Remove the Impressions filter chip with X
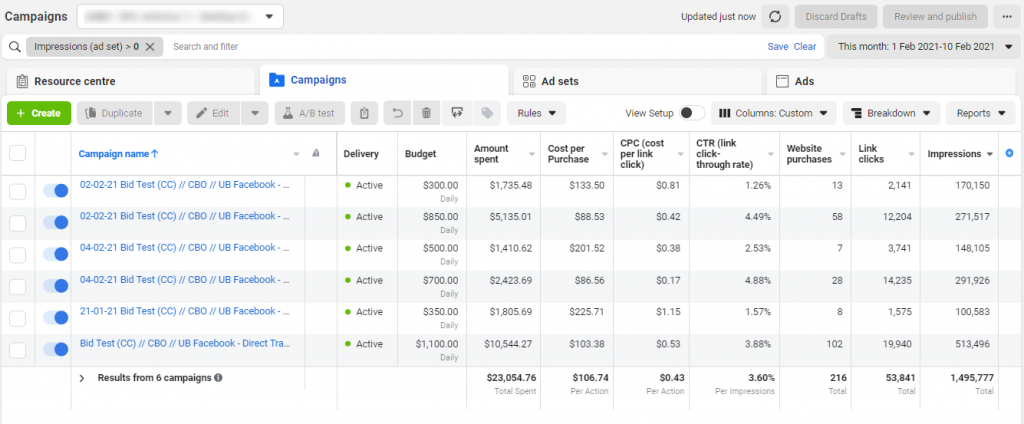The image size is (1024, 424). (x=150, y=47)
